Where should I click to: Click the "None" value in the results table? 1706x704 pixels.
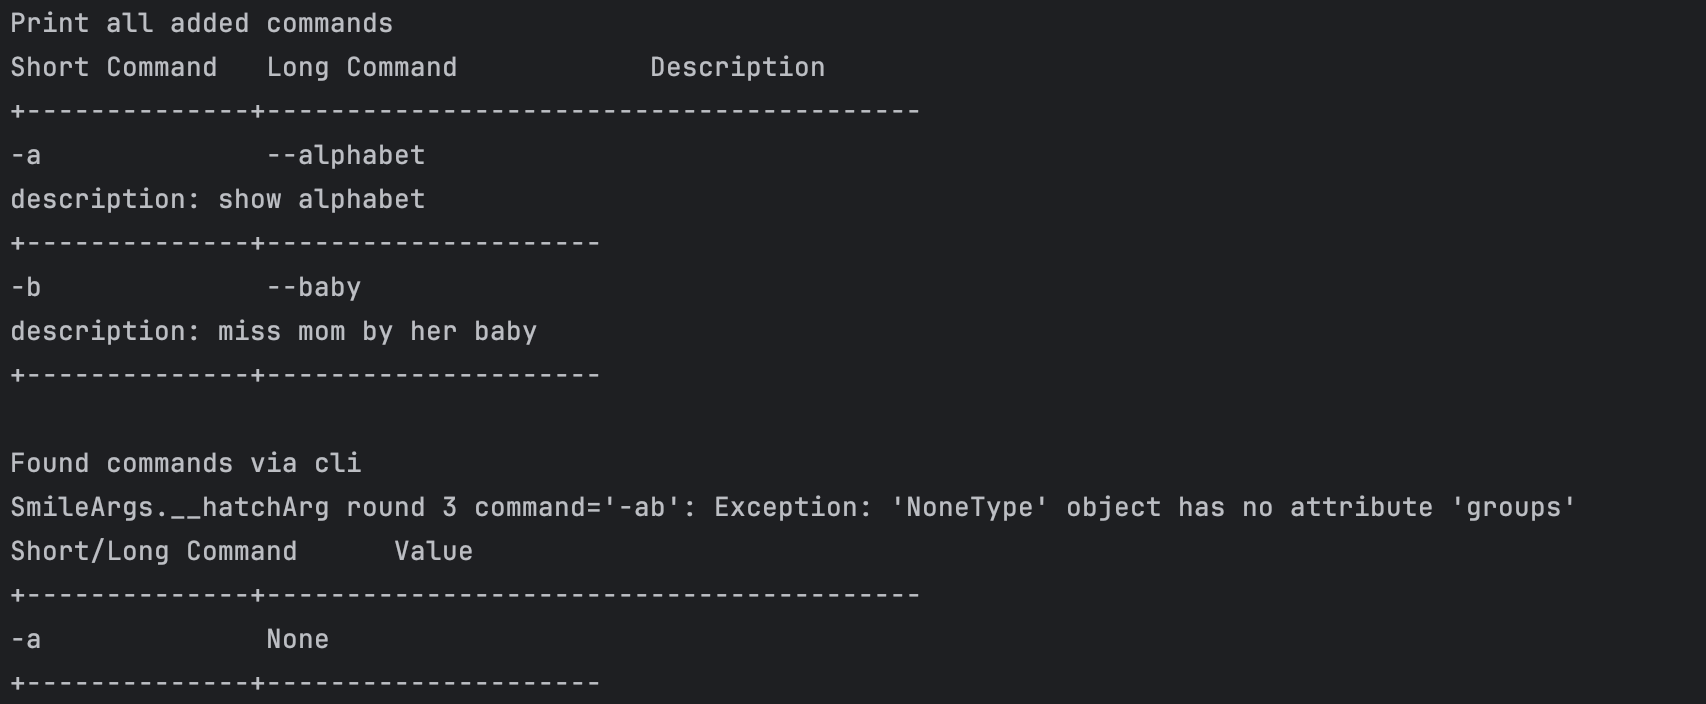pos(297,639)
